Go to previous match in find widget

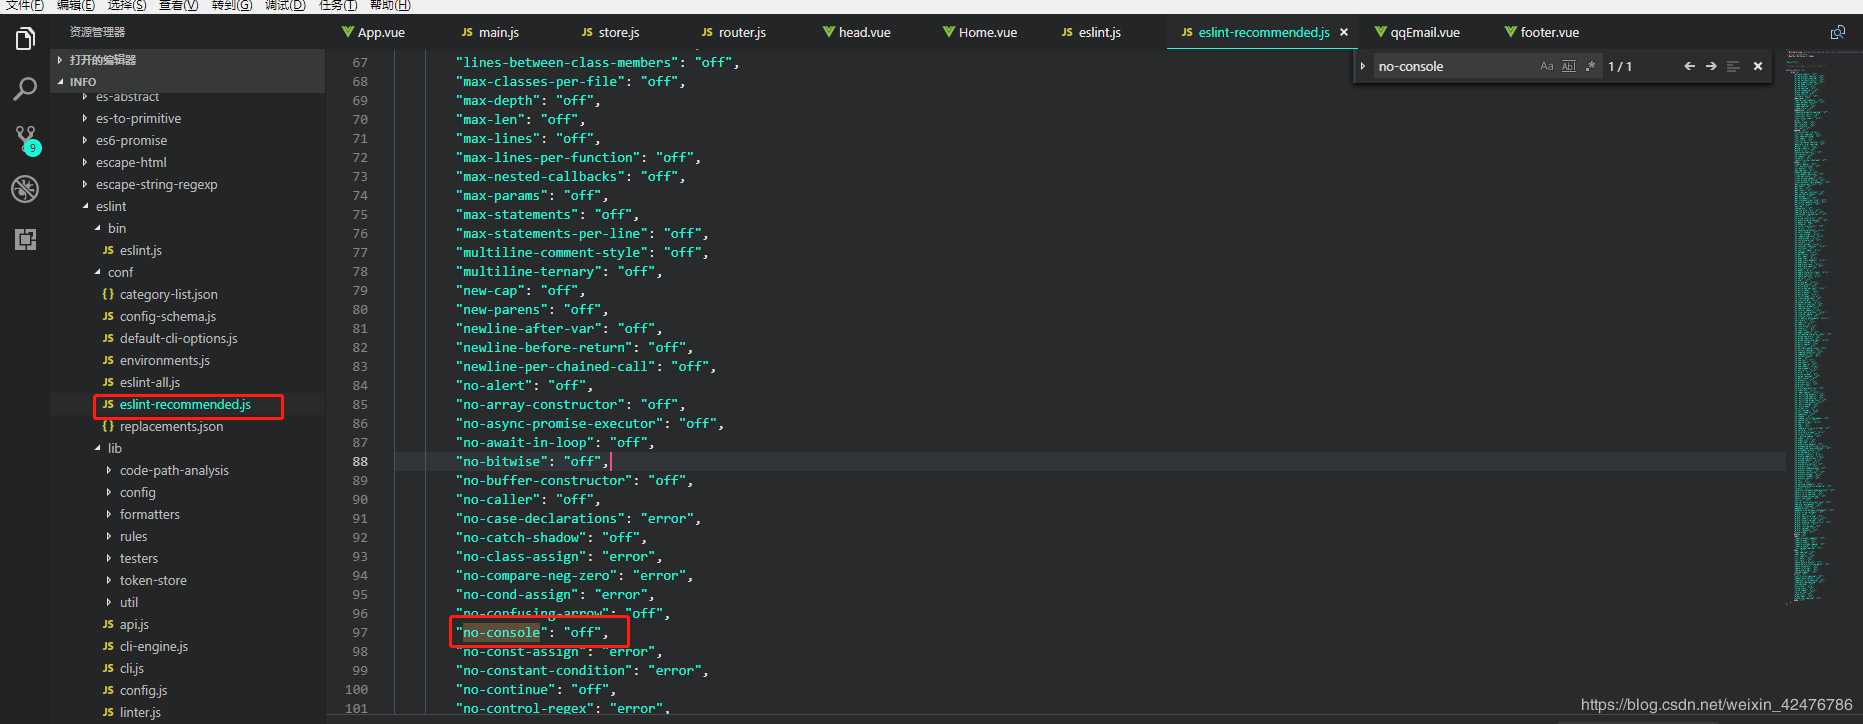coord(1689,66)
